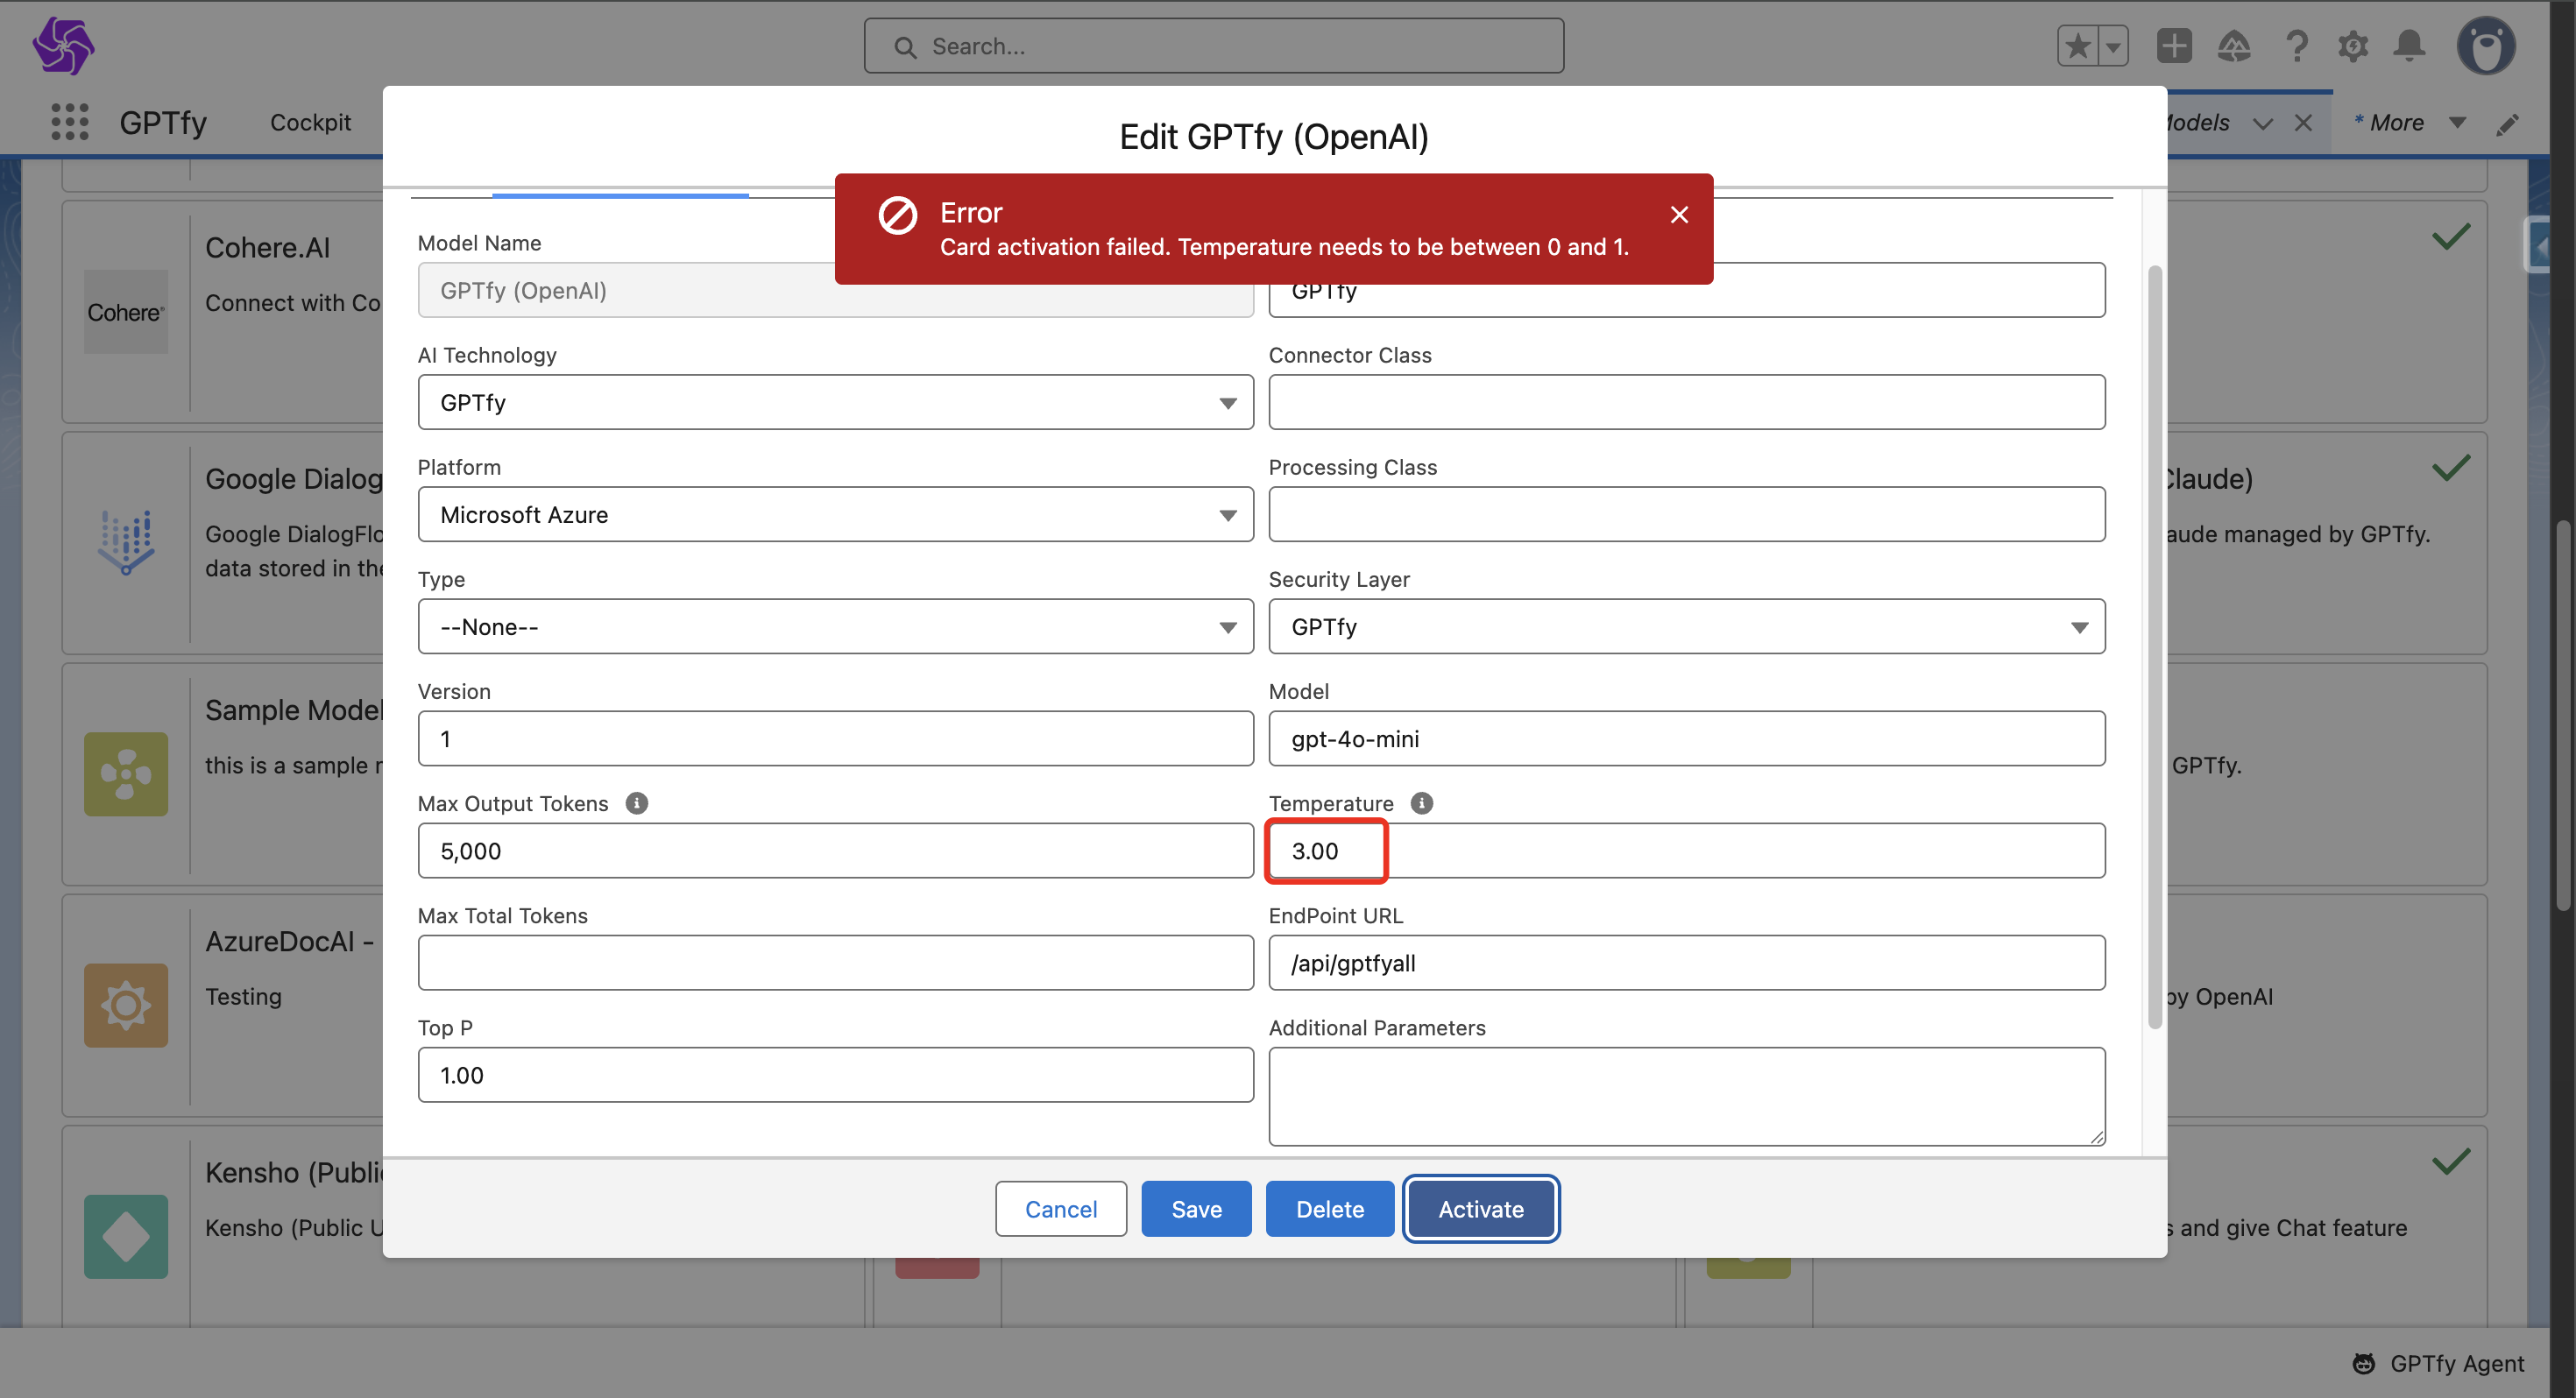The image size is (2576, 1398).
Task: Click the favorites star icon
Action: point(2078,46)
